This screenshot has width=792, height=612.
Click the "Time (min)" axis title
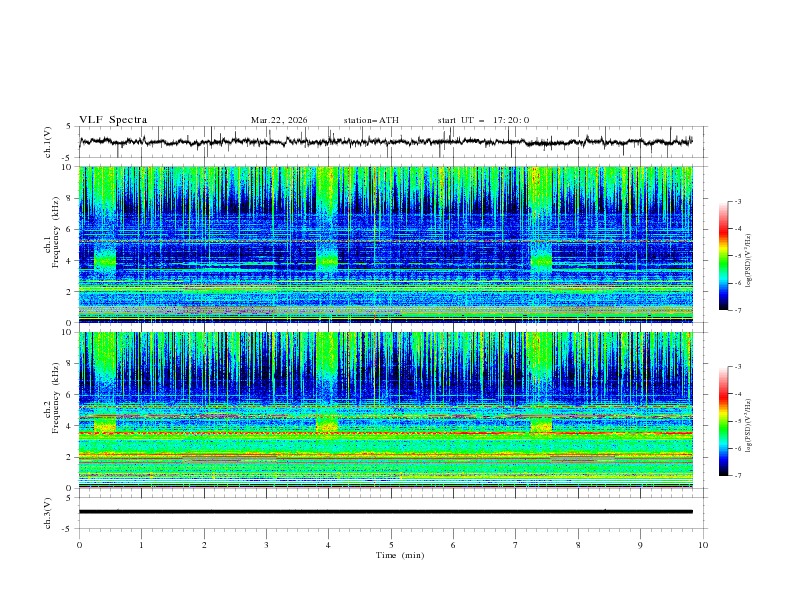tap(400, 555)
